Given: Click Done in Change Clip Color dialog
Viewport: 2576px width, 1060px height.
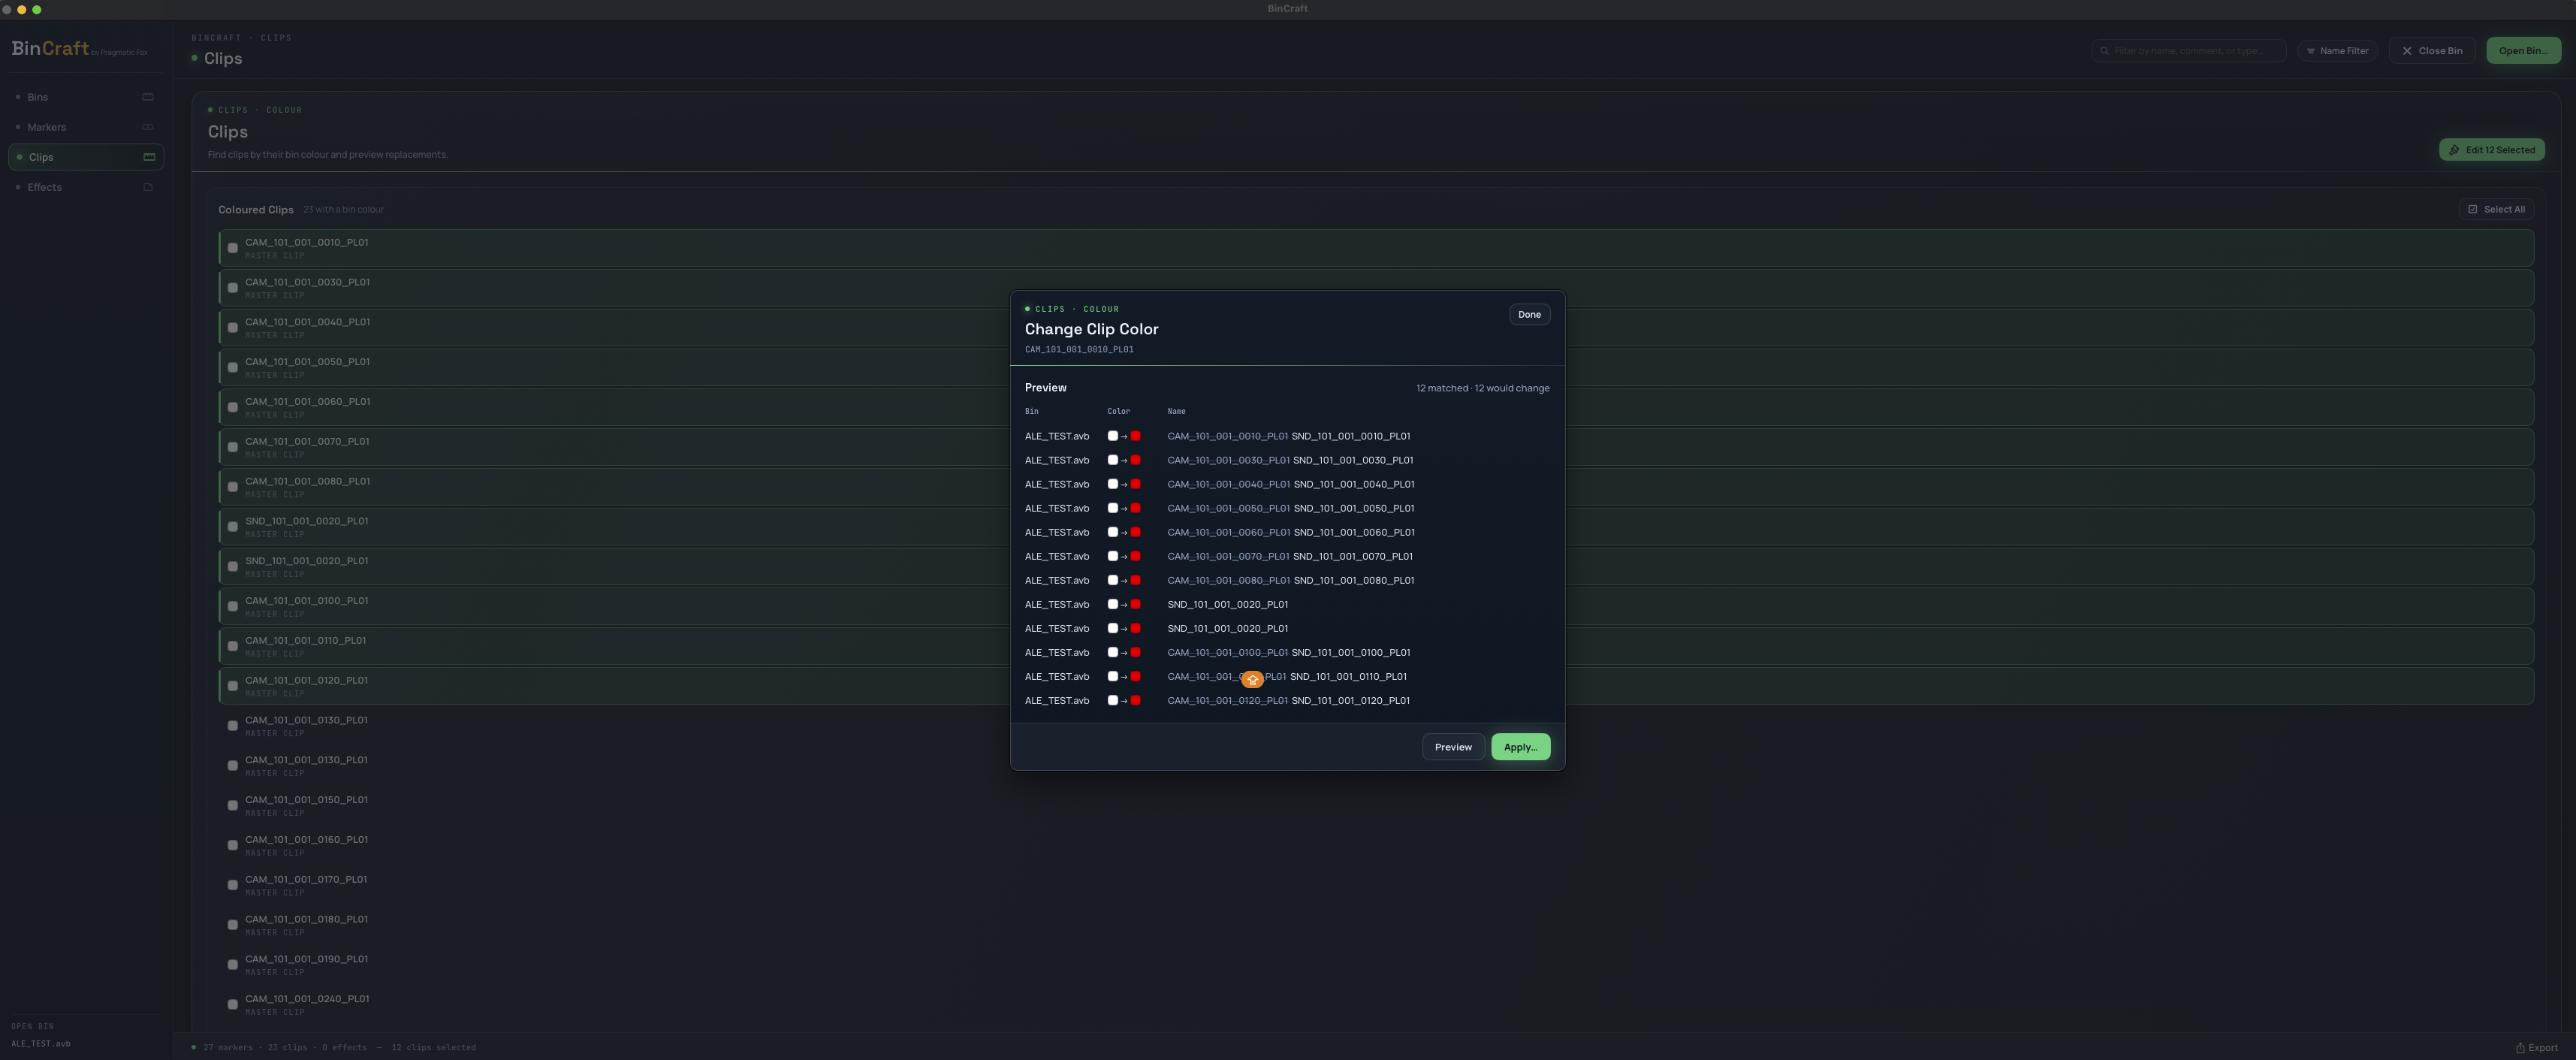Looking at the screenshot, I should click(1529, 315).
